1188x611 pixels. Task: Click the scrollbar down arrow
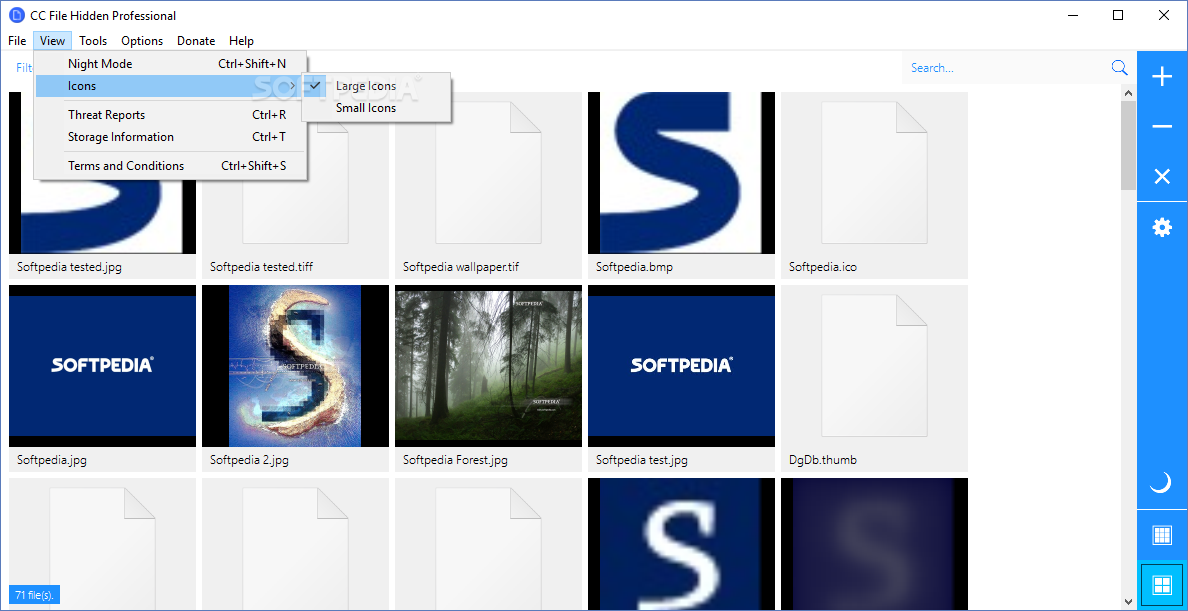click(1128, 602)
